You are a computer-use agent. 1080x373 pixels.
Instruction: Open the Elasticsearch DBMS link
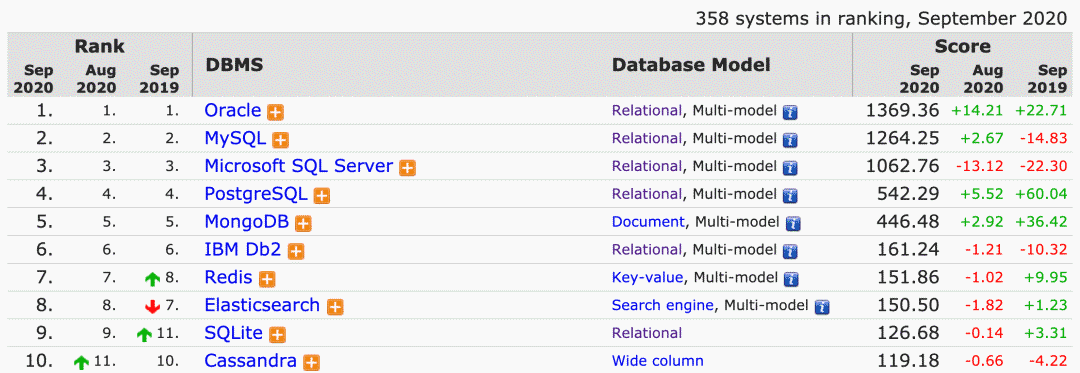tap(262, 306)
